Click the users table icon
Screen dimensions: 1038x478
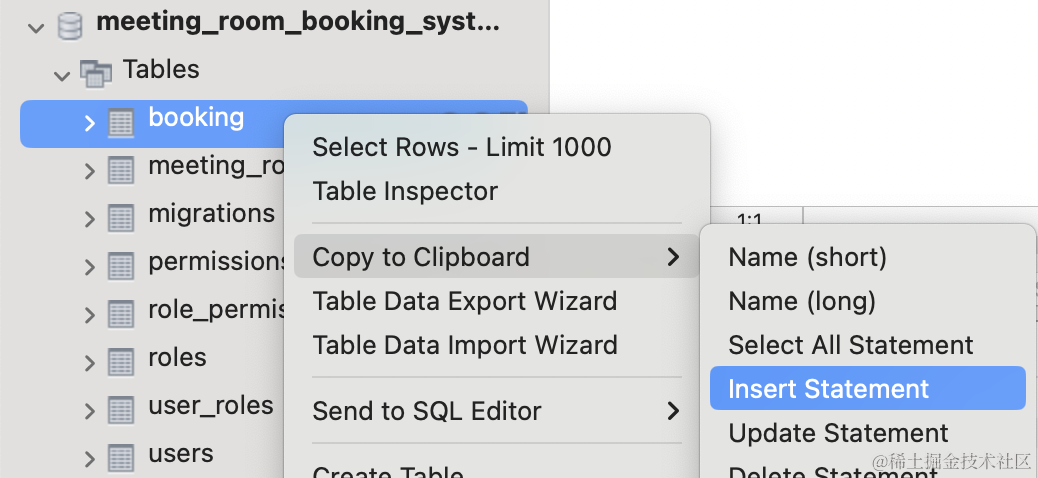pos(121,455)
